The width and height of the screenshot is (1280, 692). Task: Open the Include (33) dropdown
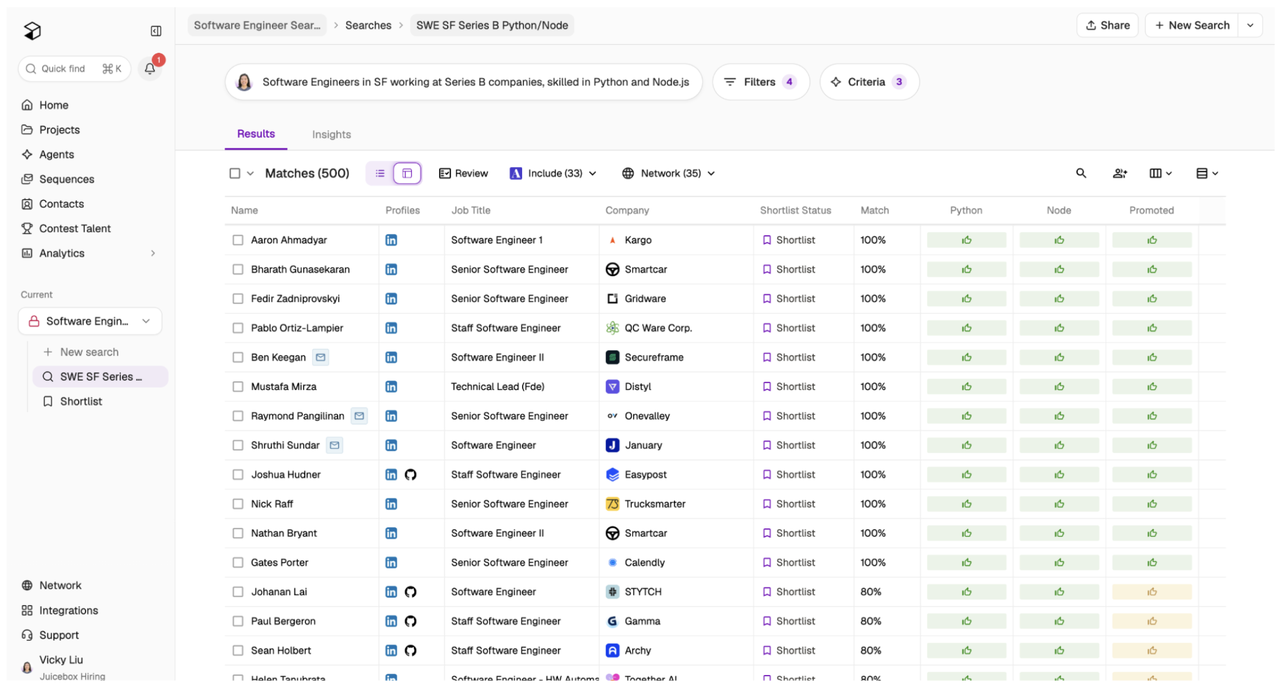[x=553, y=173]
